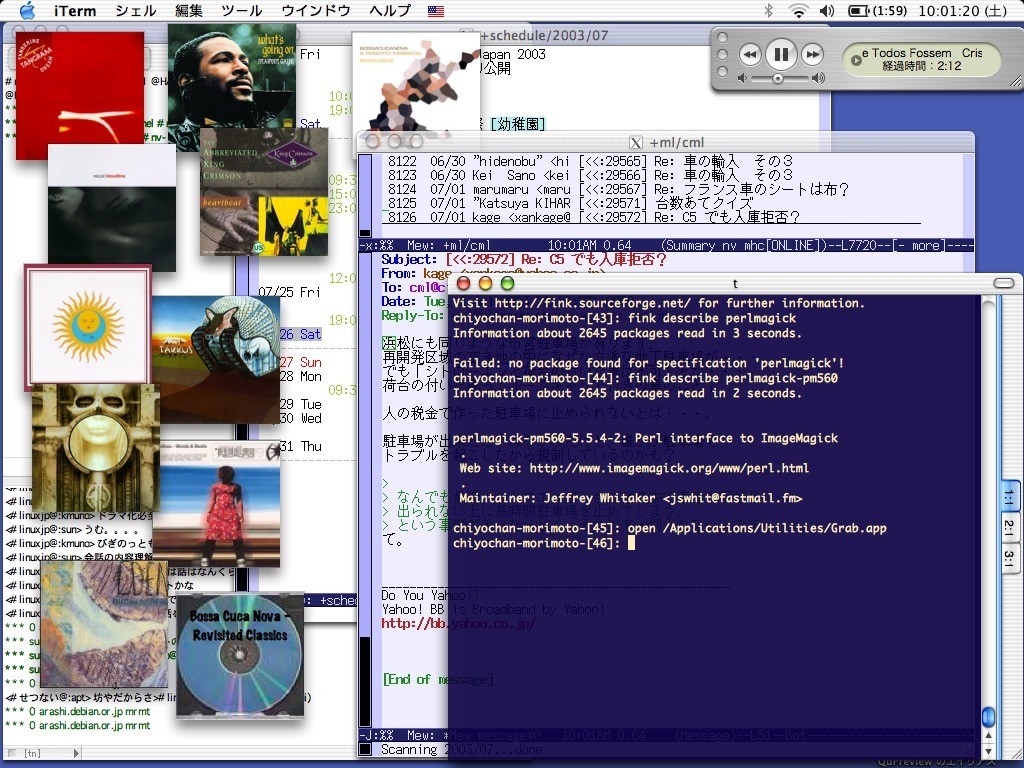
Task: Click the 27 Sun date in schedule window
Action: click(300, 362)
